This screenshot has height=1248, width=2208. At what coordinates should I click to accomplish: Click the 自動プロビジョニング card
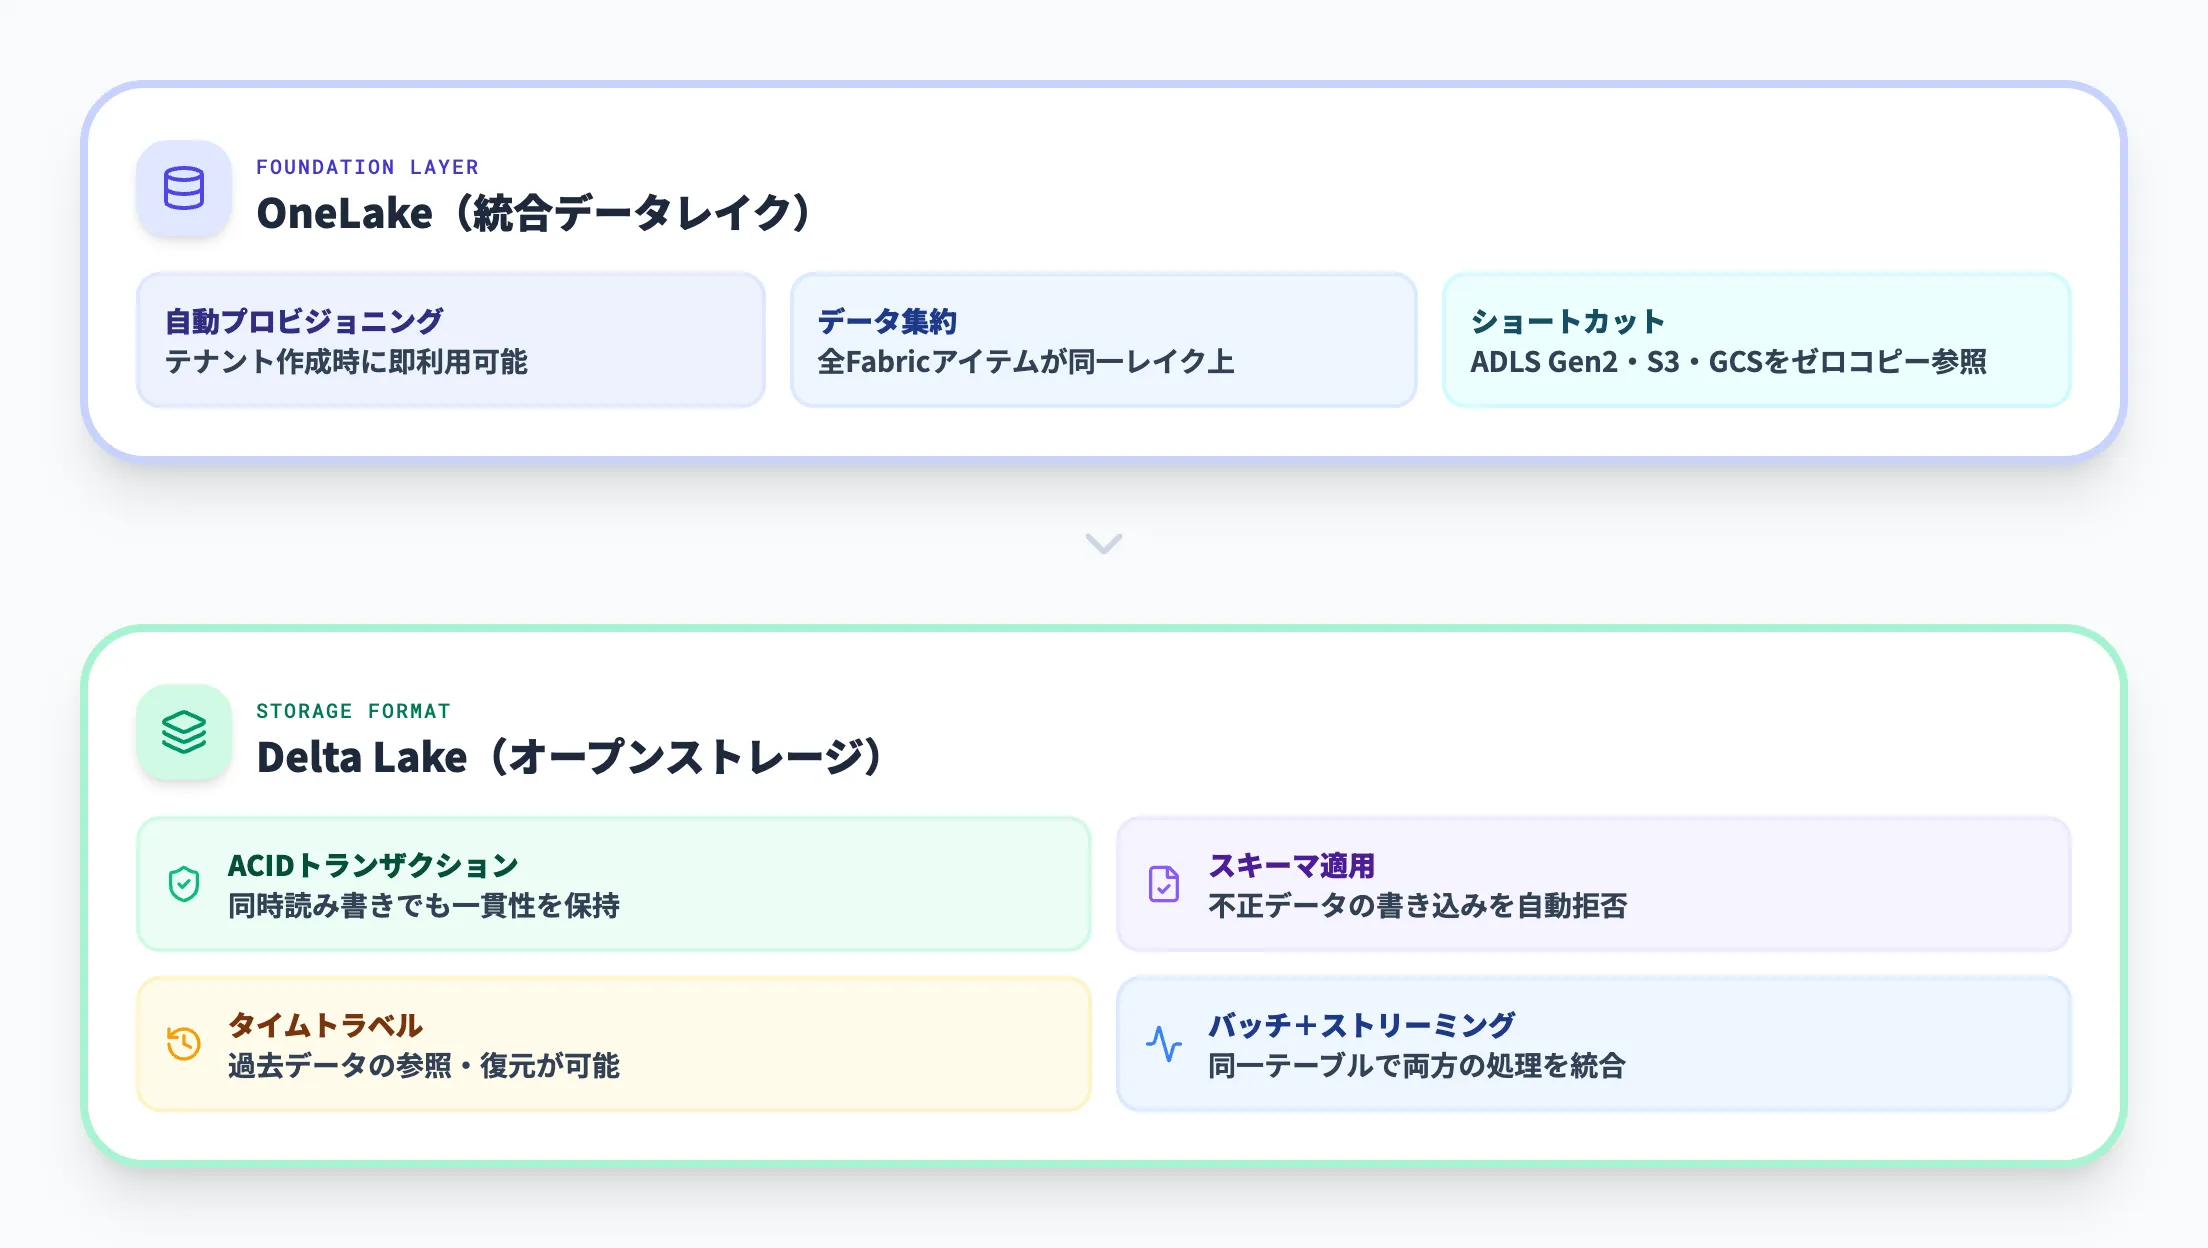(451, 340)
